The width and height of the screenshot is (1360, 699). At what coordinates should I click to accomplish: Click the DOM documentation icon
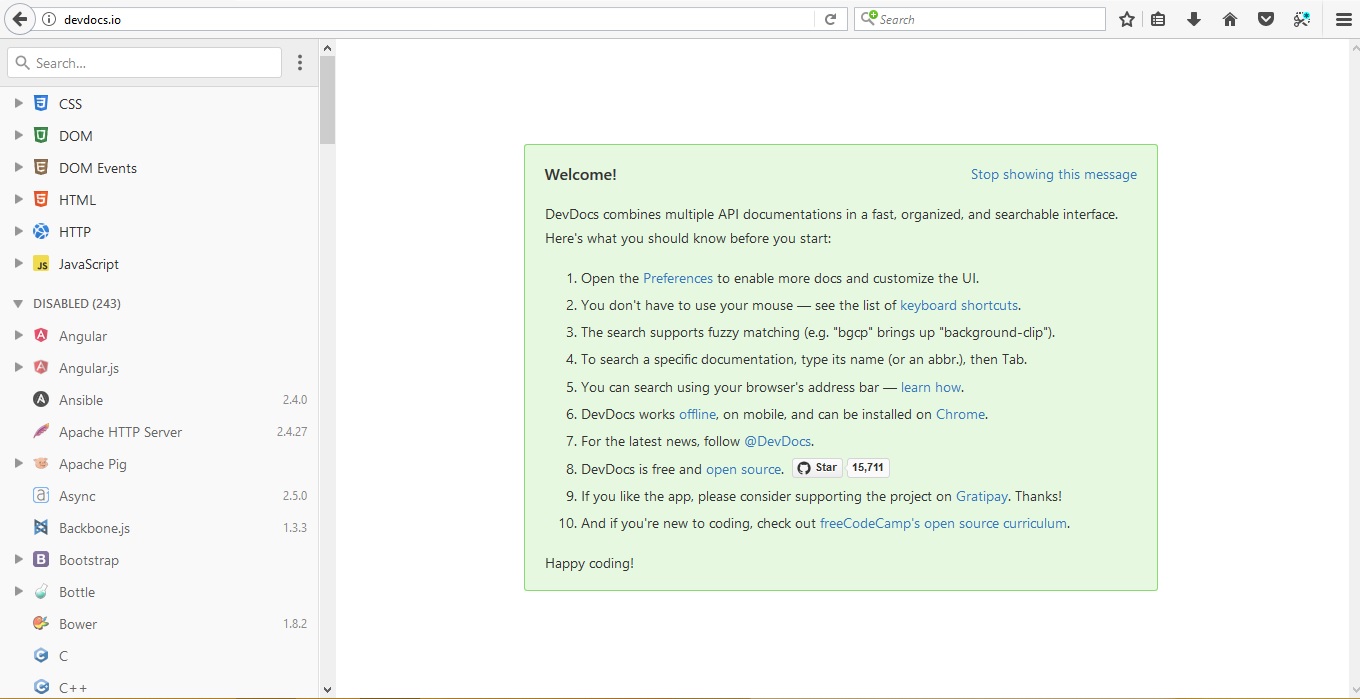click(x=41, y=135)
